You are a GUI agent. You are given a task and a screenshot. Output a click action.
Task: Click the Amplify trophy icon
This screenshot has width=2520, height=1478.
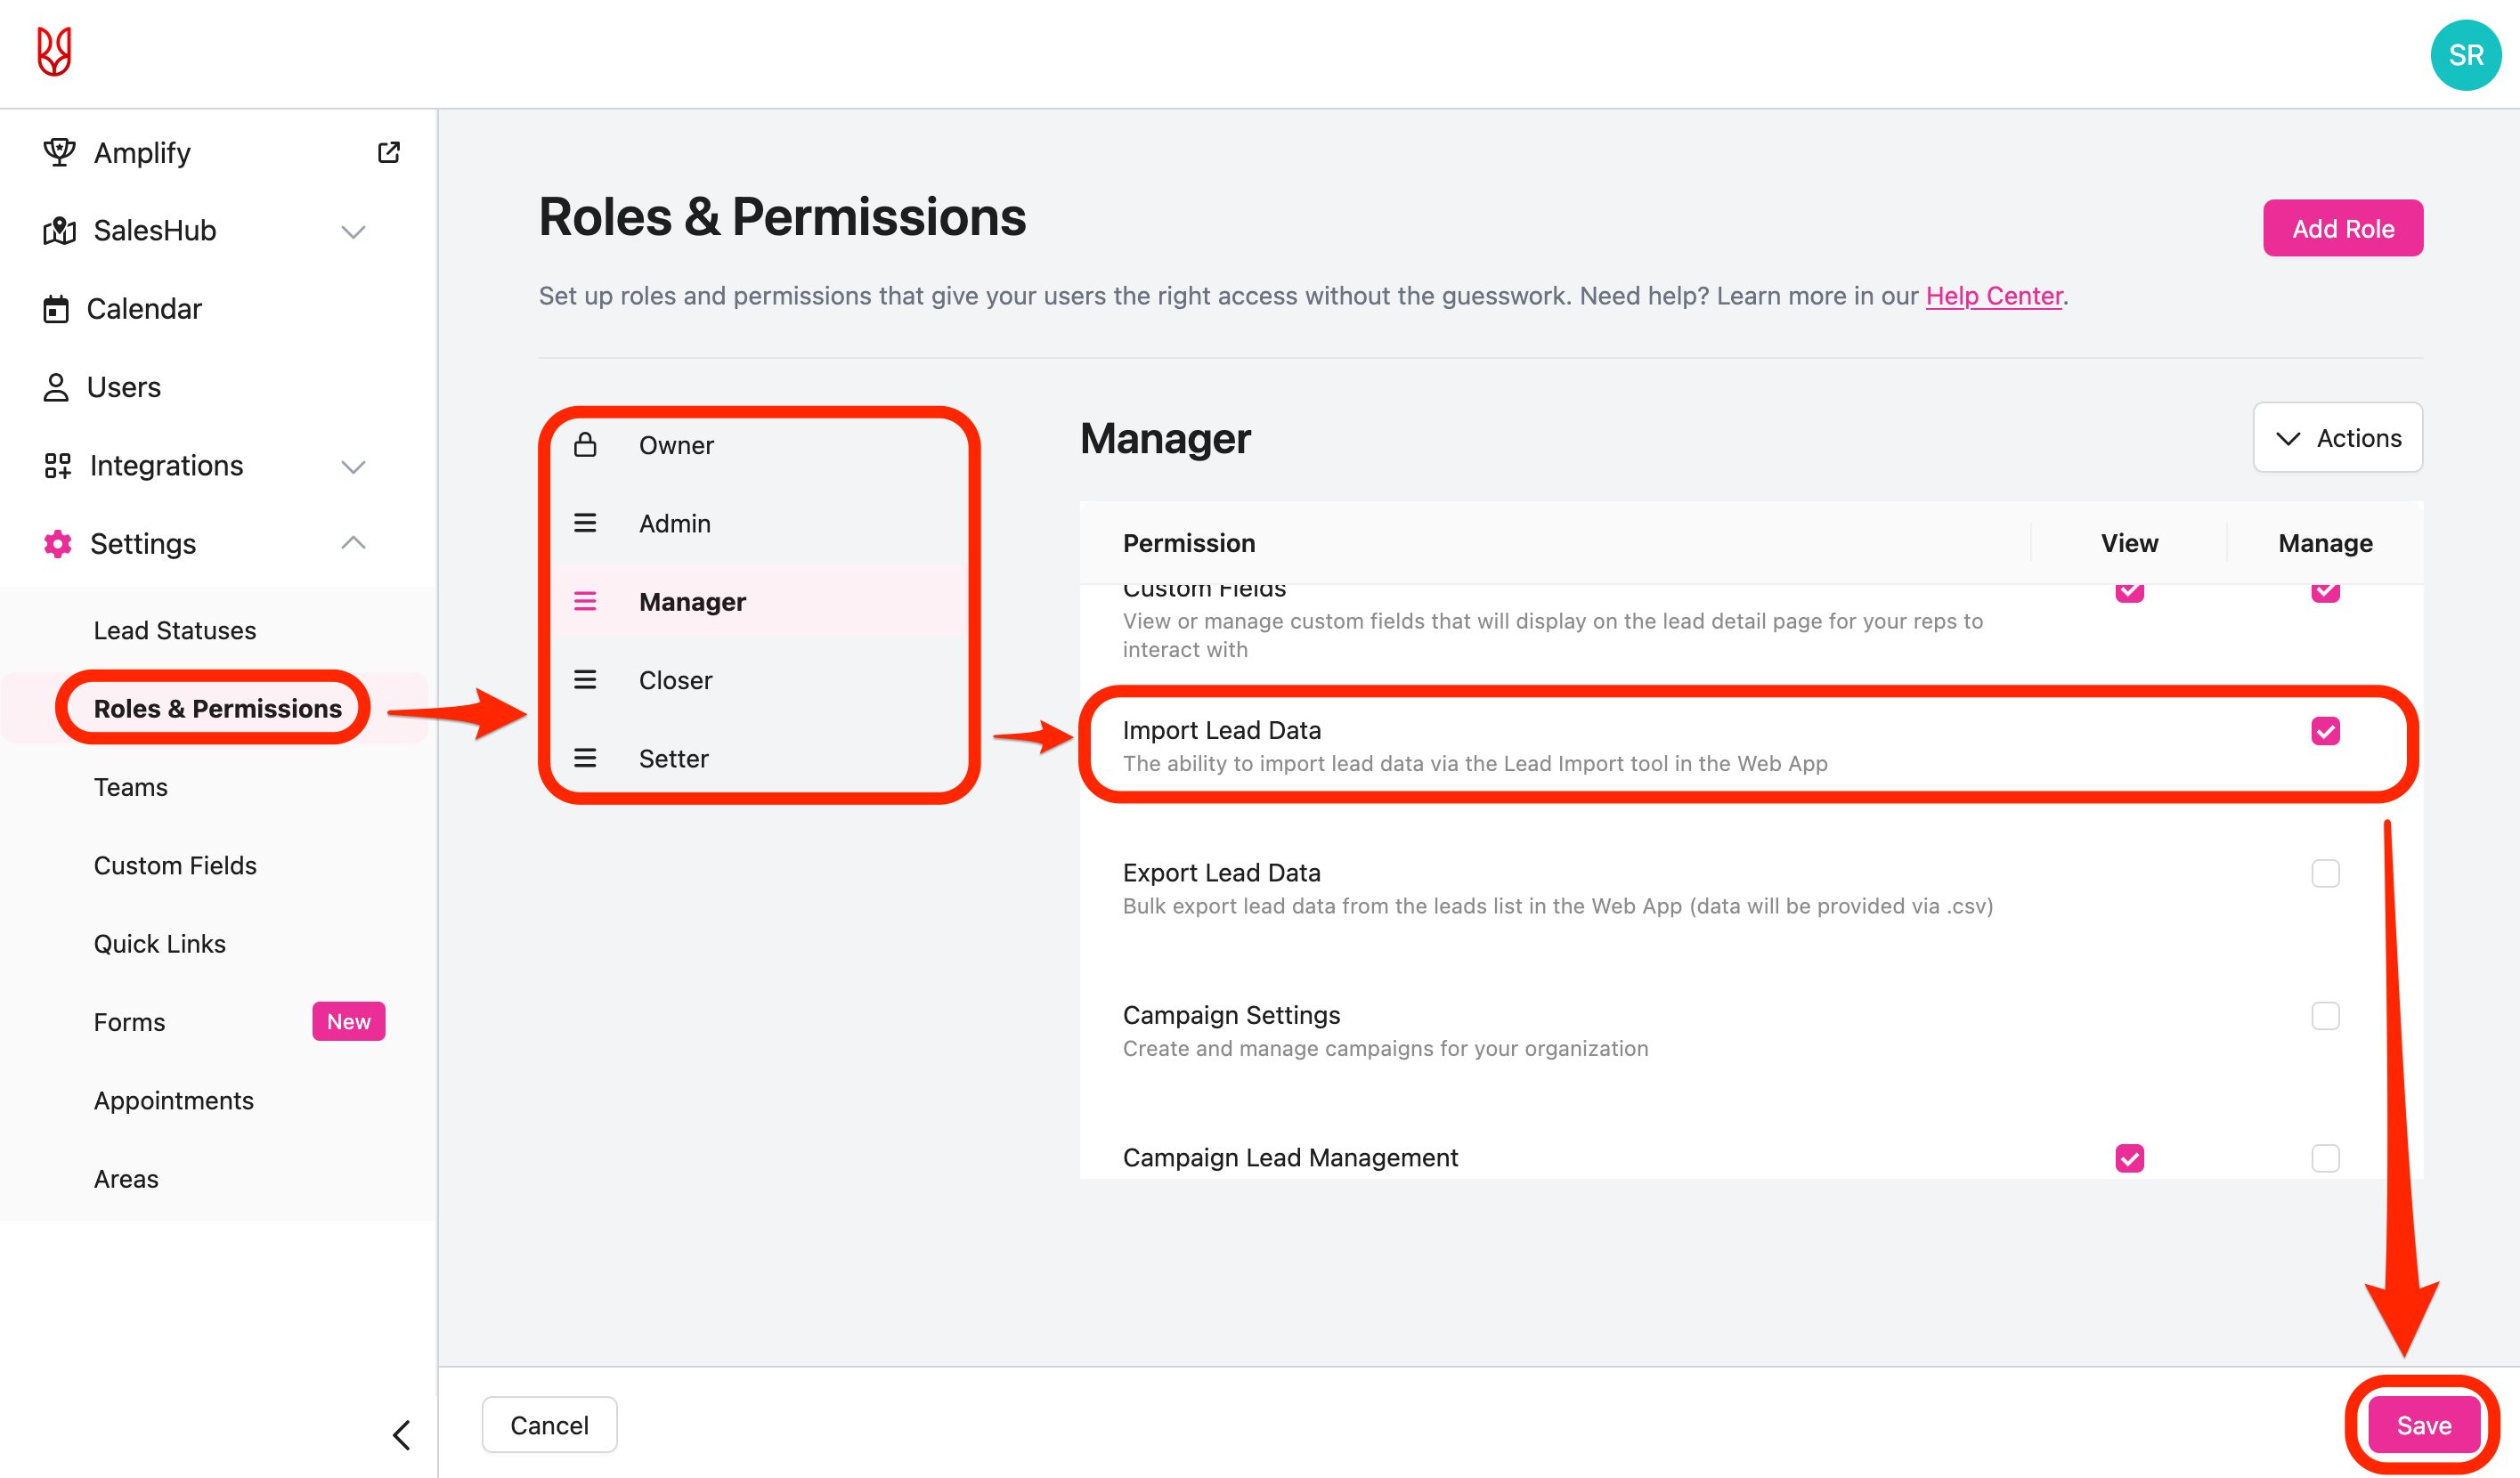coord(59,152)
